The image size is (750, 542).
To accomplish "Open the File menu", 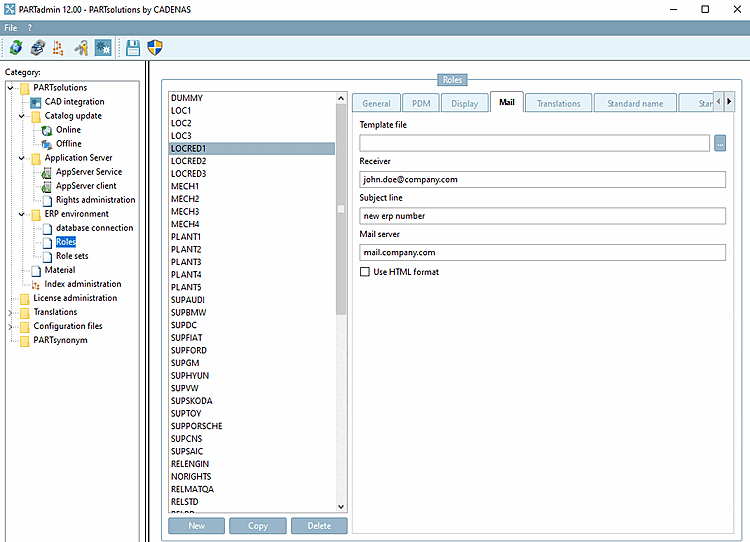I will 11,27.
